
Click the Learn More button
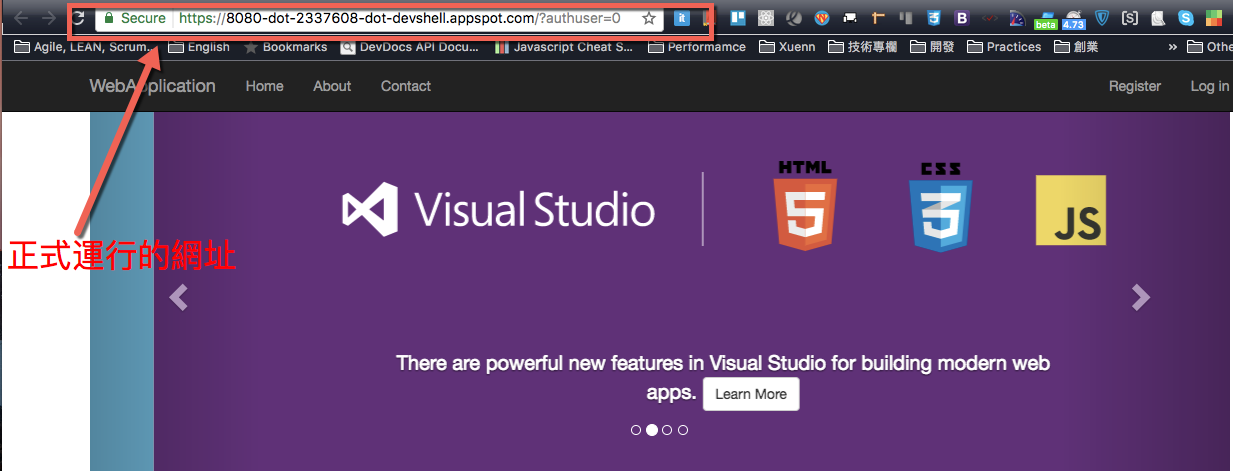[x=751, y=394]
